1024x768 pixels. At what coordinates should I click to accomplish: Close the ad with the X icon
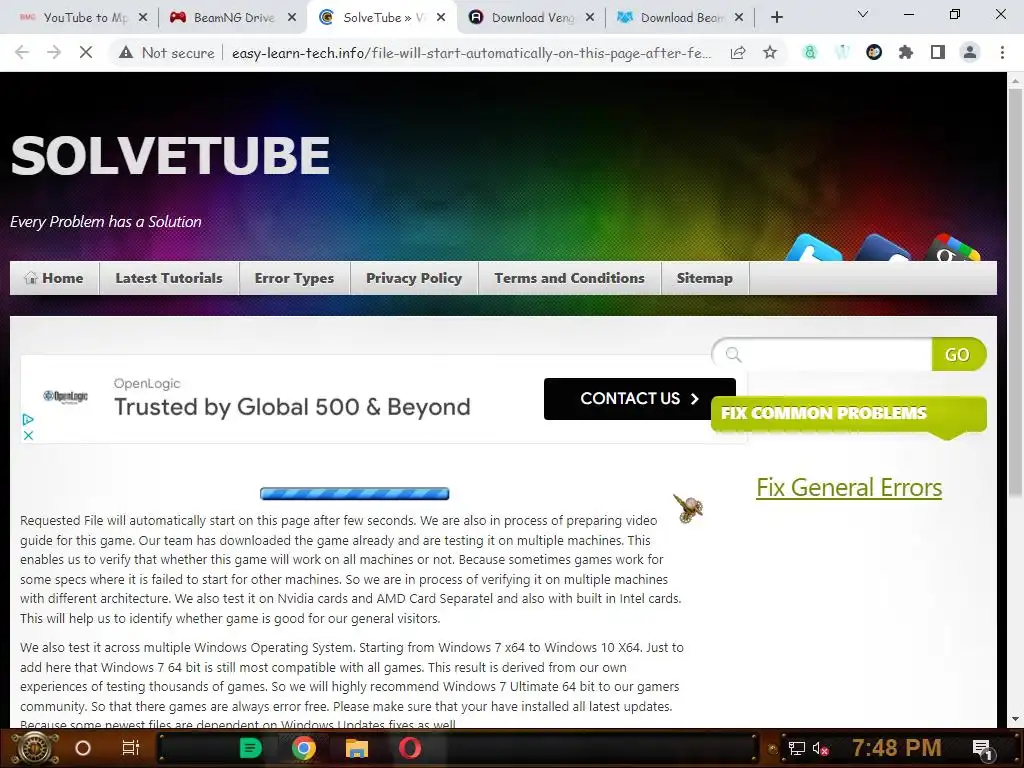[28, 435]
